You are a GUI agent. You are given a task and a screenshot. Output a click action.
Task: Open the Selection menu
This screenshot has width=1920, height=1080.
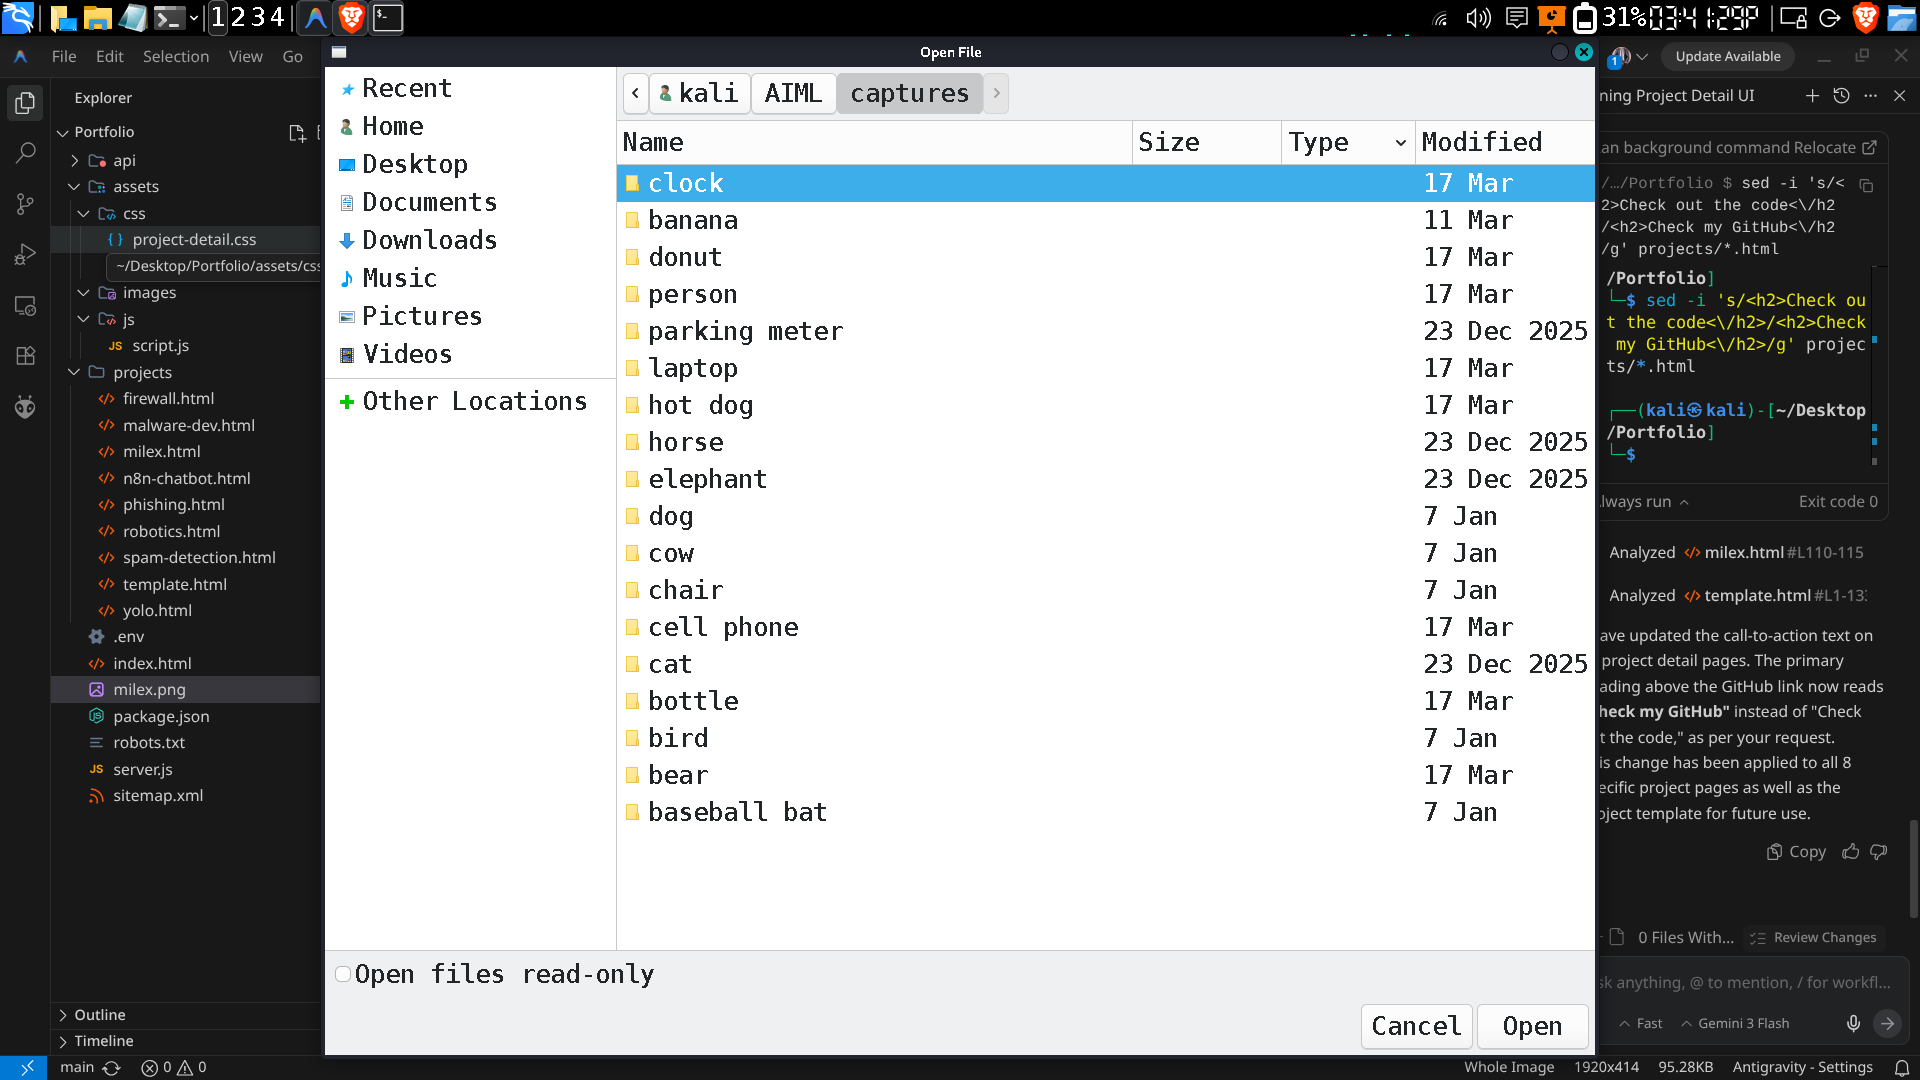176,57
